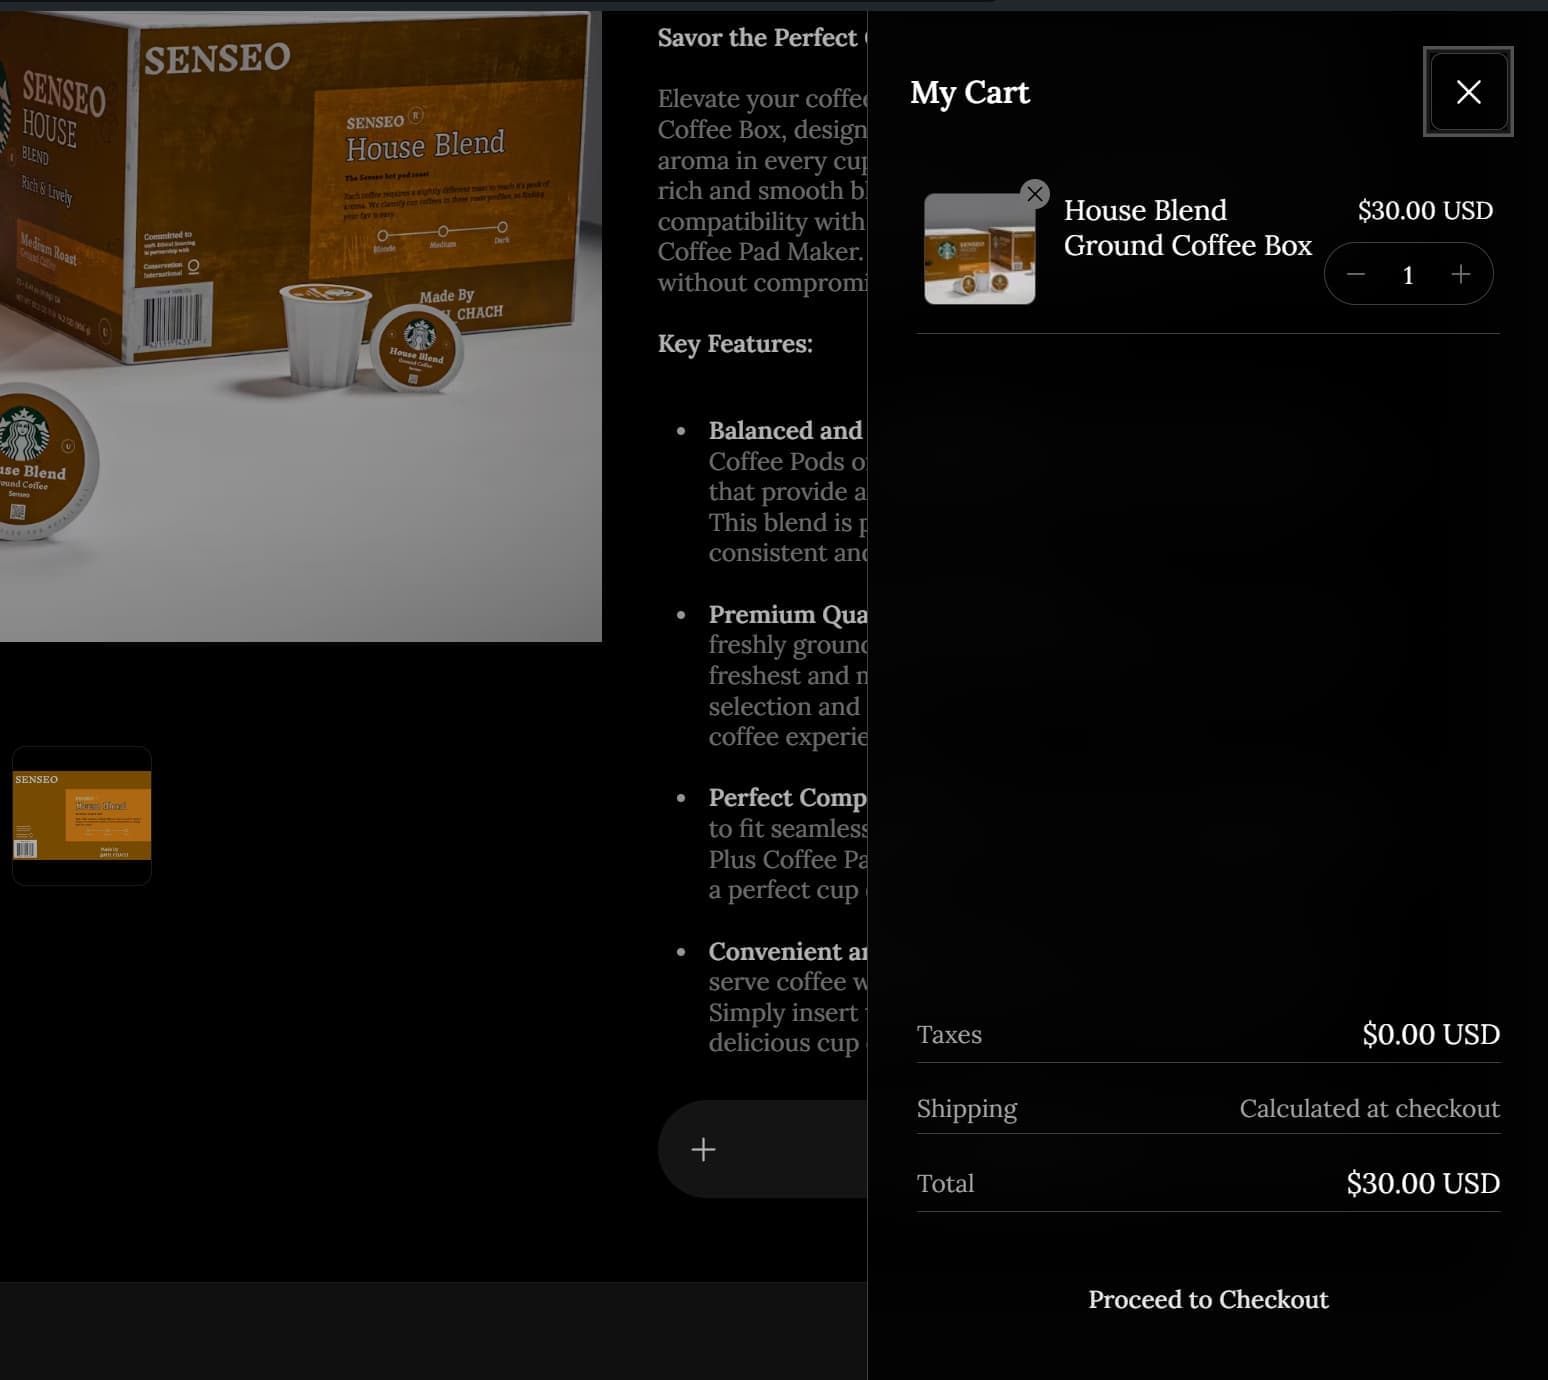Select the small product gallery thumbnail
Screen dimensions: 1548x1380
(x=82, y=816)
